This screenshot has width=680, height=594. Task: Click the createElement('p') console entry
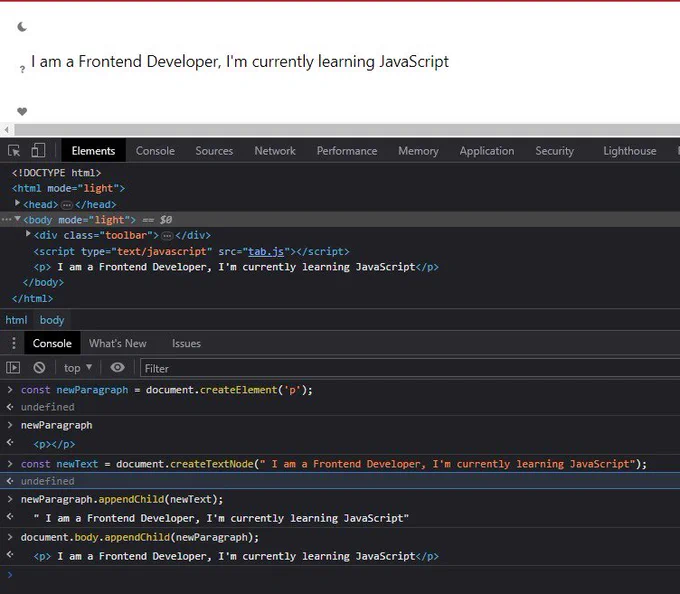[x=167, y=390]
